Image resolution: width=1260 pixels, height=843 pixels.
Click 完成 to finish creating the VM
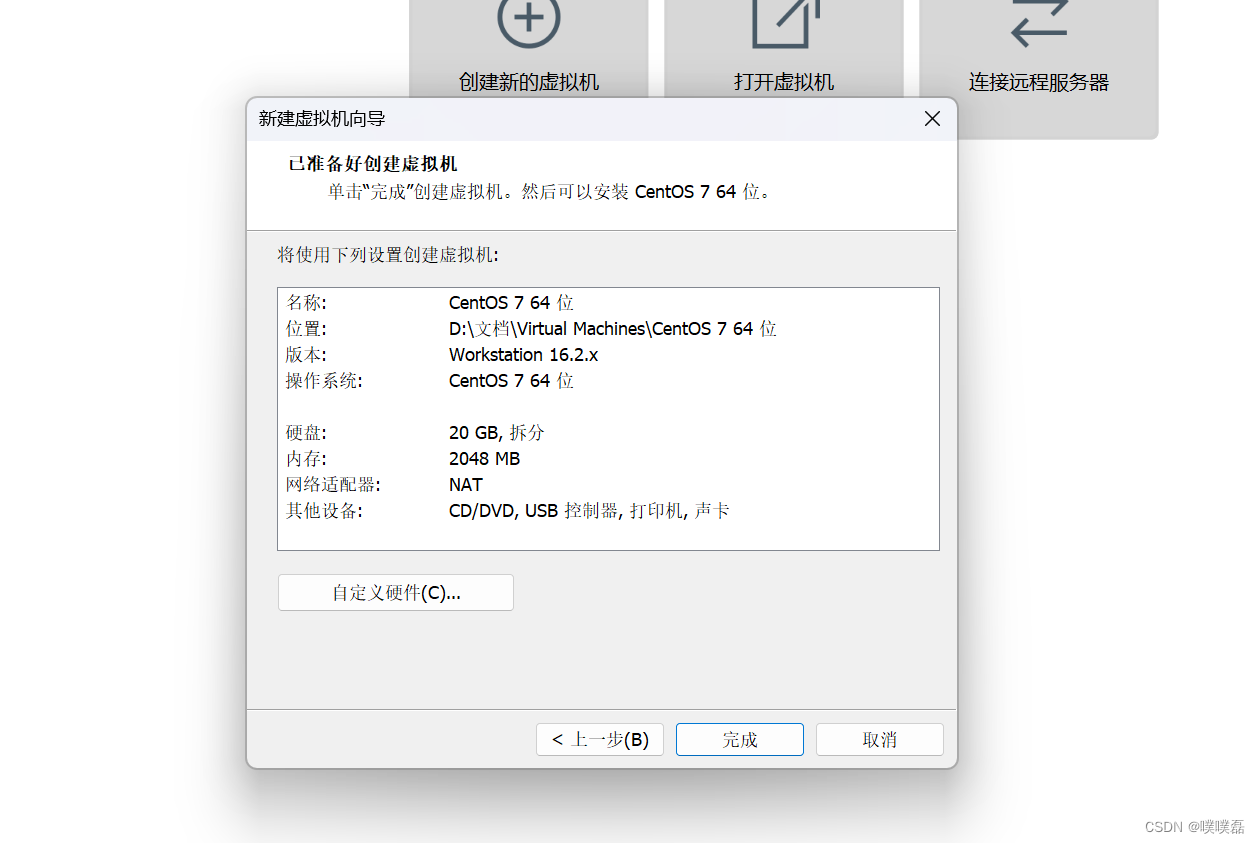click(740, 740)
